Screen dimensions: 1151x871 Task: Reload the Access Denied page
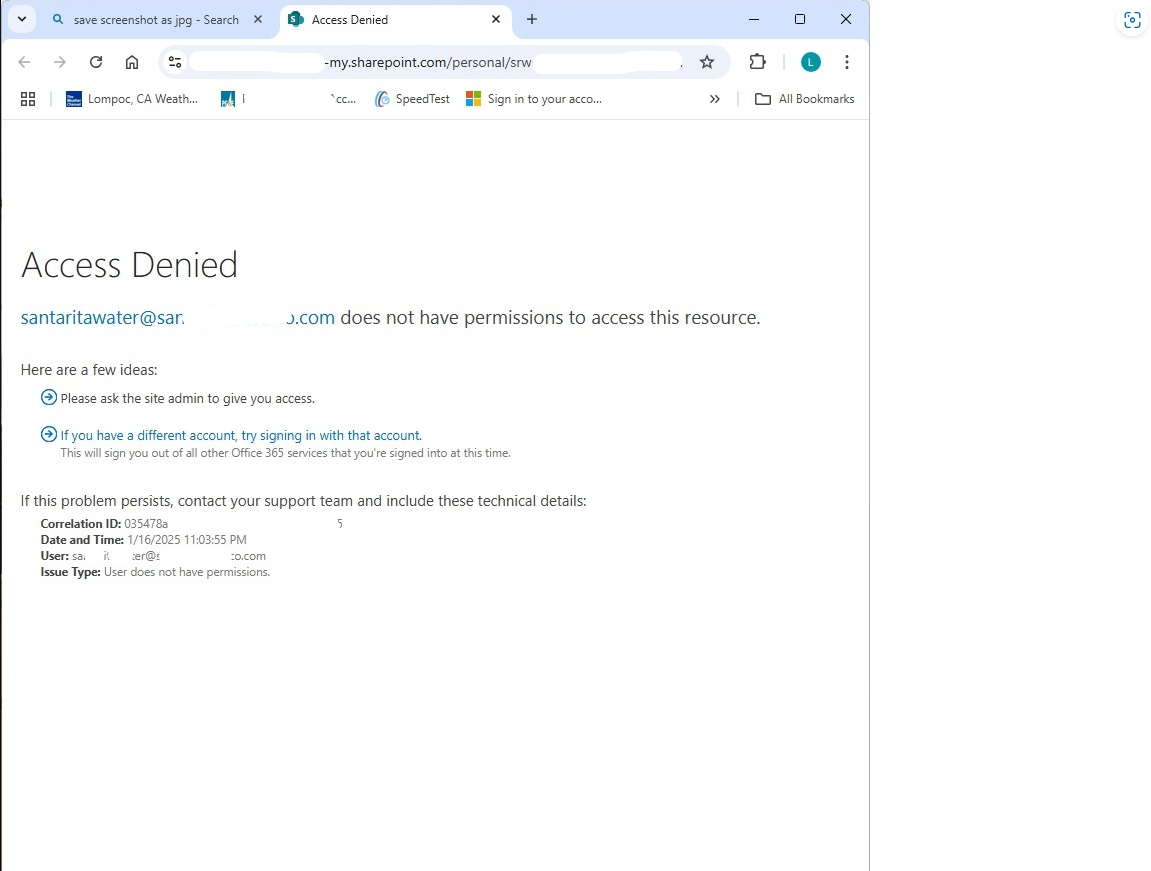click(95, 61)
